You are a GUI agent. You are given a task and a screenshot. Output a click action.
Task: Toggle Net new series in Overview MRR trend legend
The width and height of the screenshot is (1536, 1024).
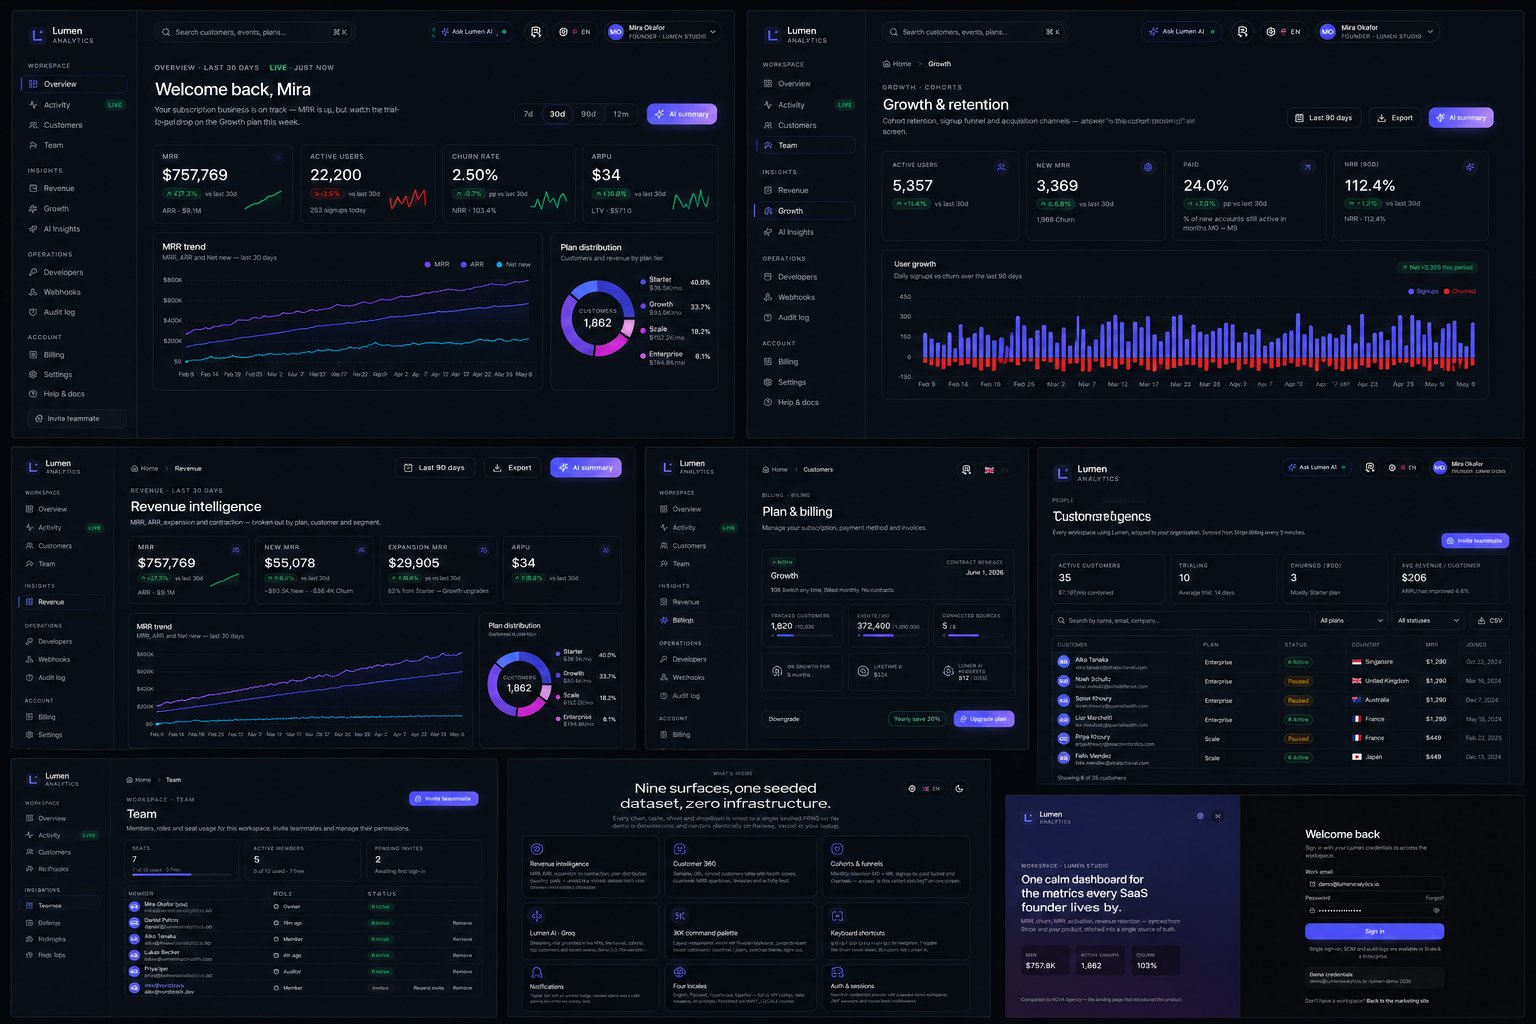coord(513,265)
